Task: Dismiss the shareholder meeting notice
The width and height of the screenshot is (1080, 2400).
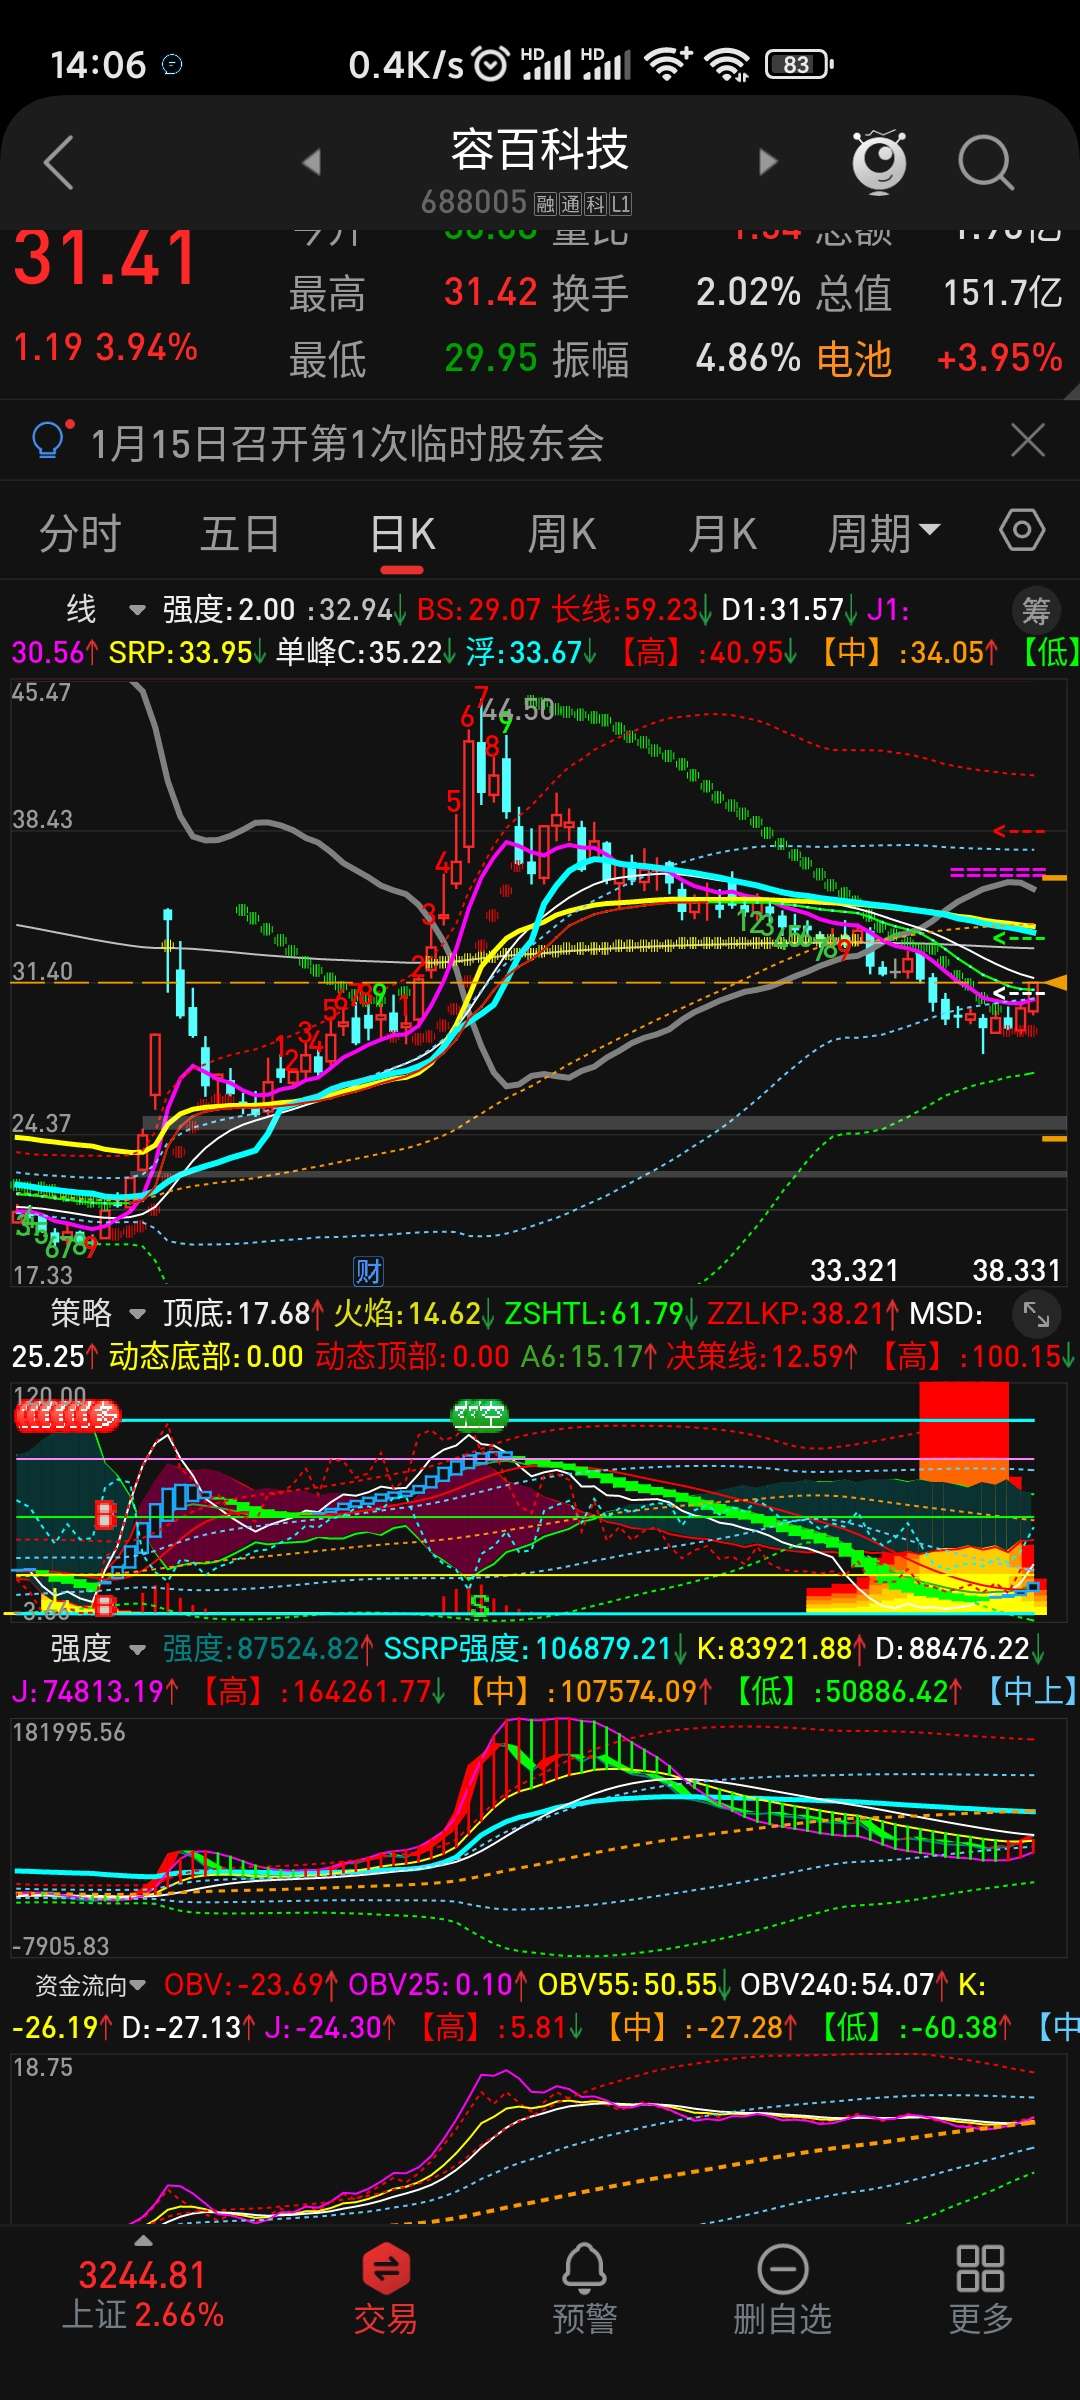Action: coord(1028,440)
